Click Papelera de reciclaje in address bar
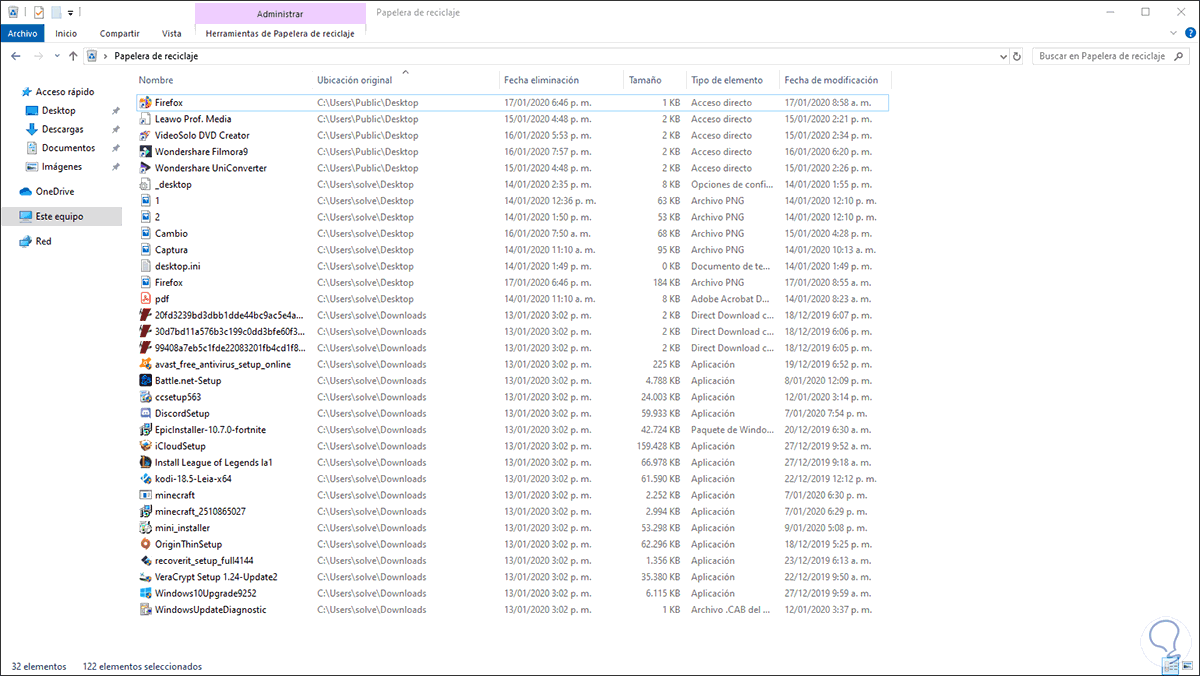This screenshot has height=676, width=1200. tap(156, 56)
